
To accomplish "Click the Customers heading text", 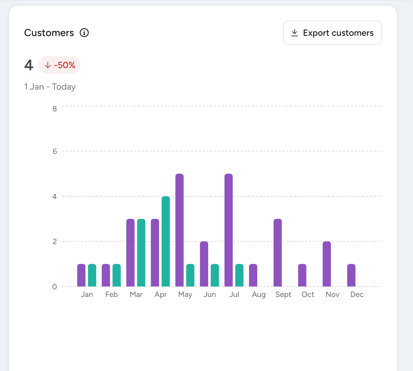I will 49,33.
